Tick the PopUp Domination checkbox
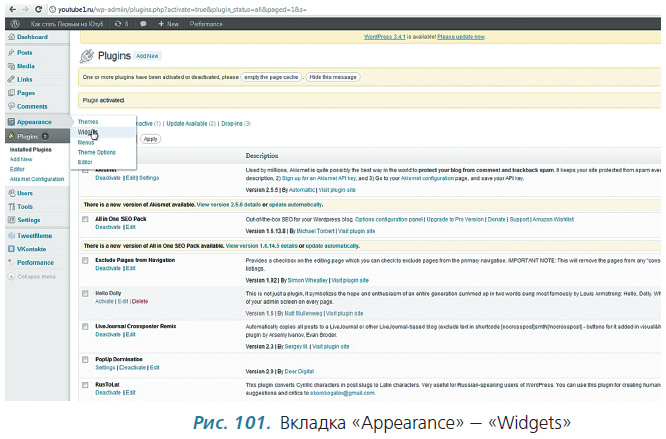Image resolution: width=666 pixels, height=439 pixels. pyautogui.click(x=85, y=360)
